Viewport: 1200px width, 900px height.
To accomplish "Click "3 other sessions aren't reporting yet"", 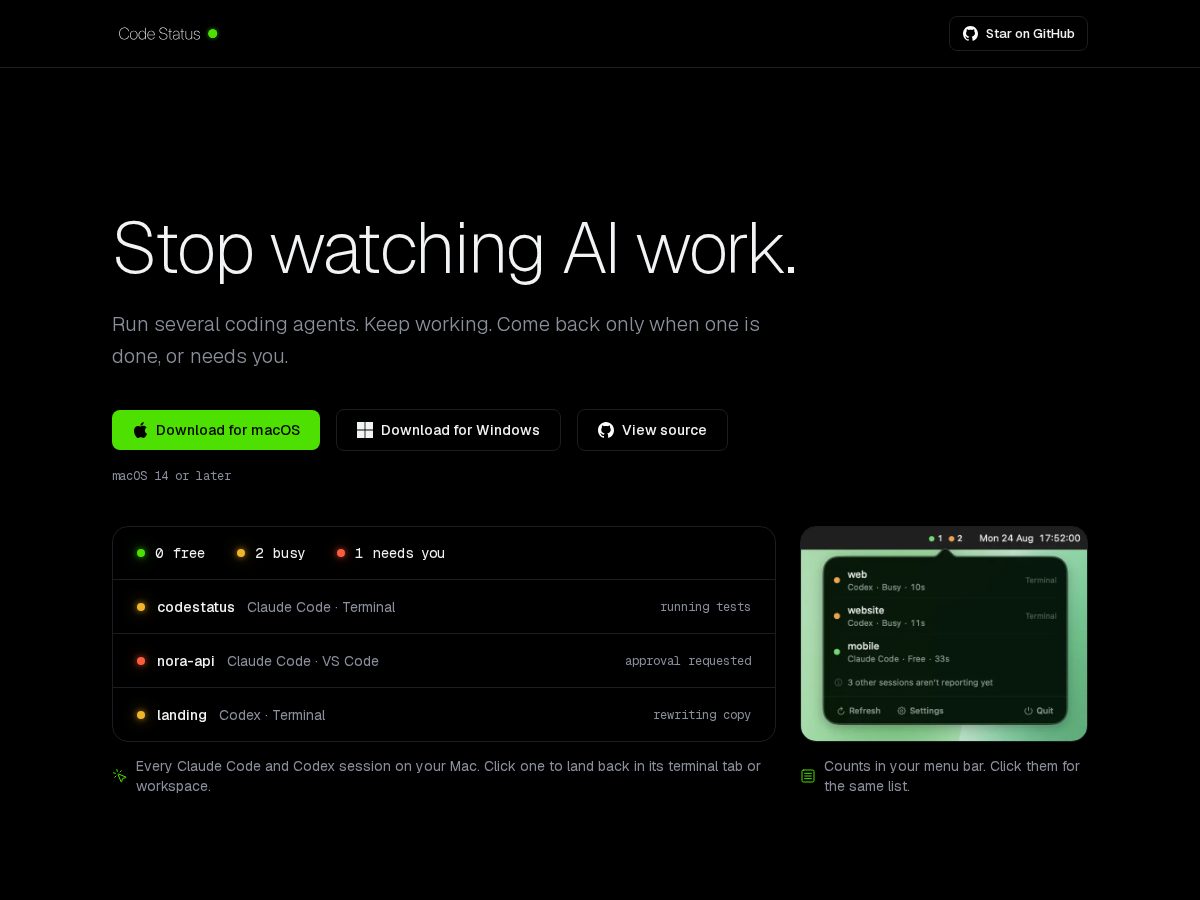I will pos(920,683).
